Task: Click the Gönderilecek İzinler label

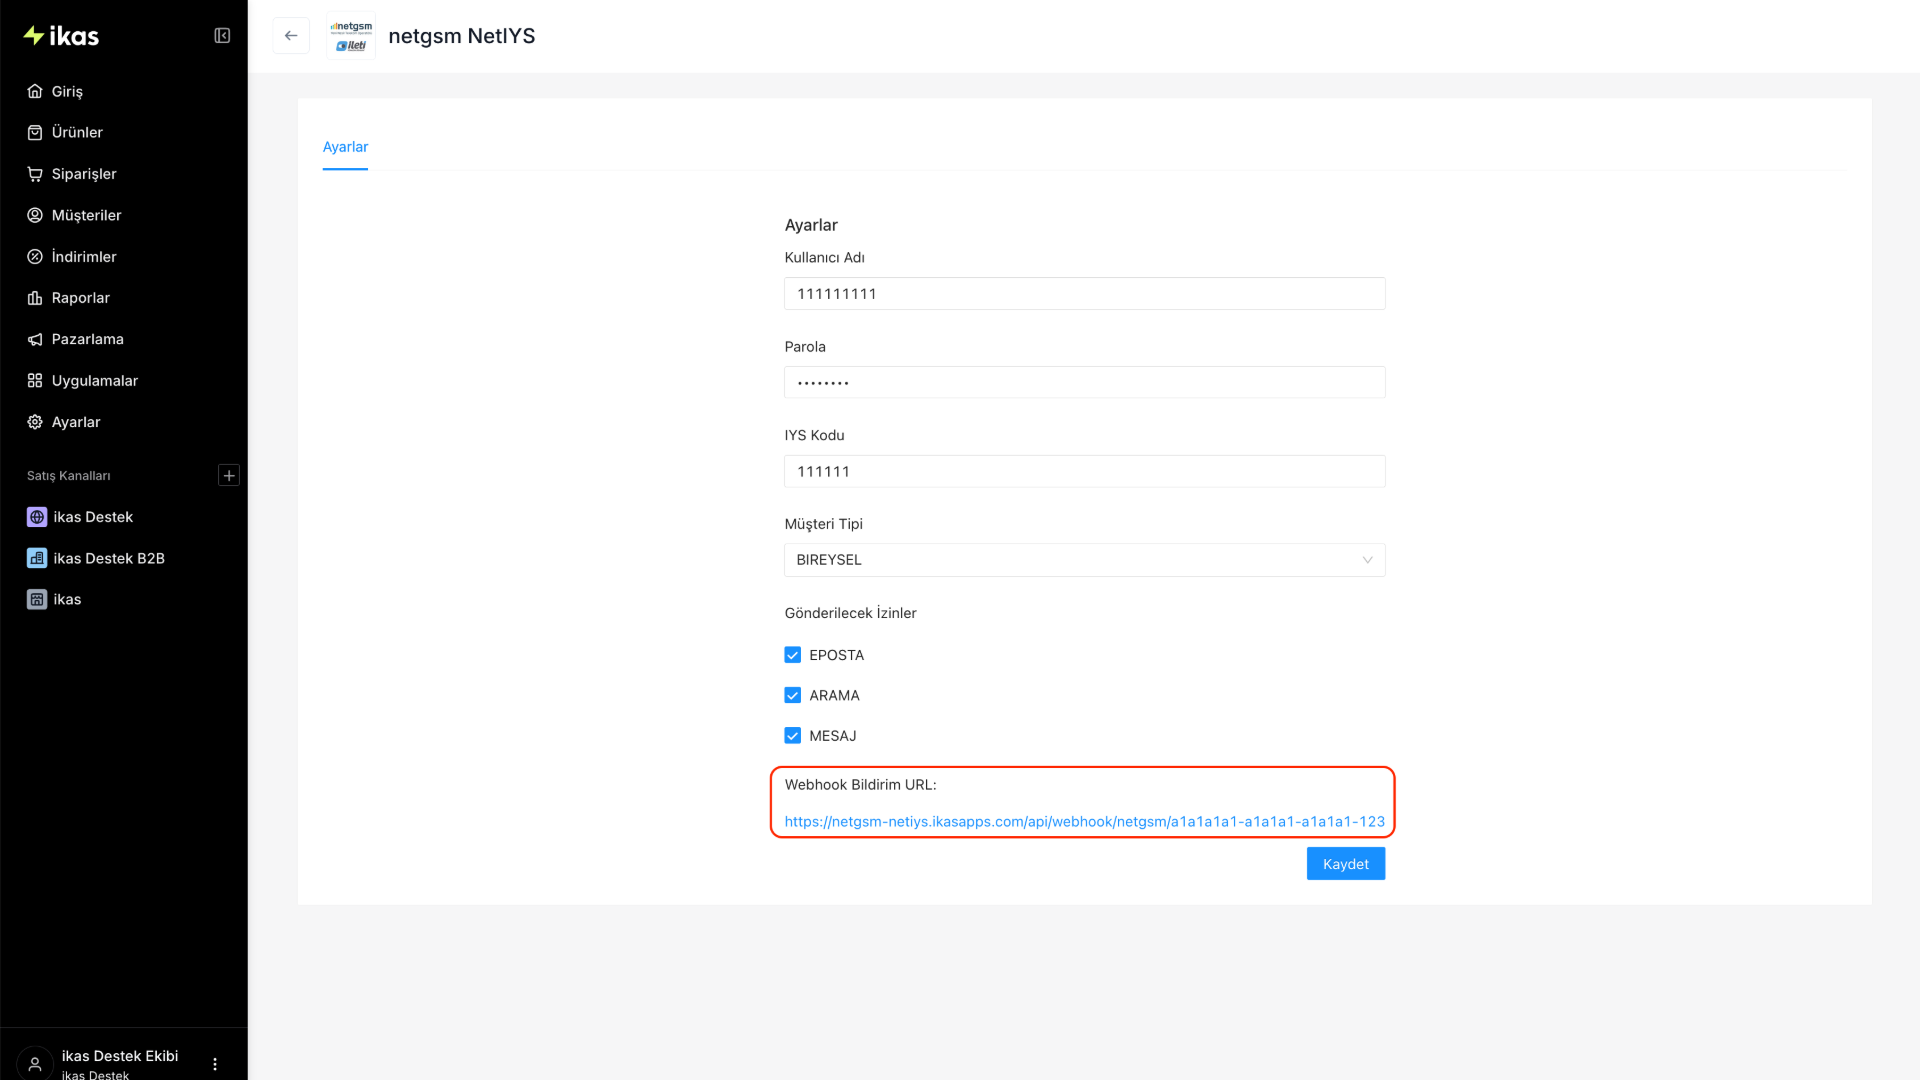Action: tap(851, 613)
